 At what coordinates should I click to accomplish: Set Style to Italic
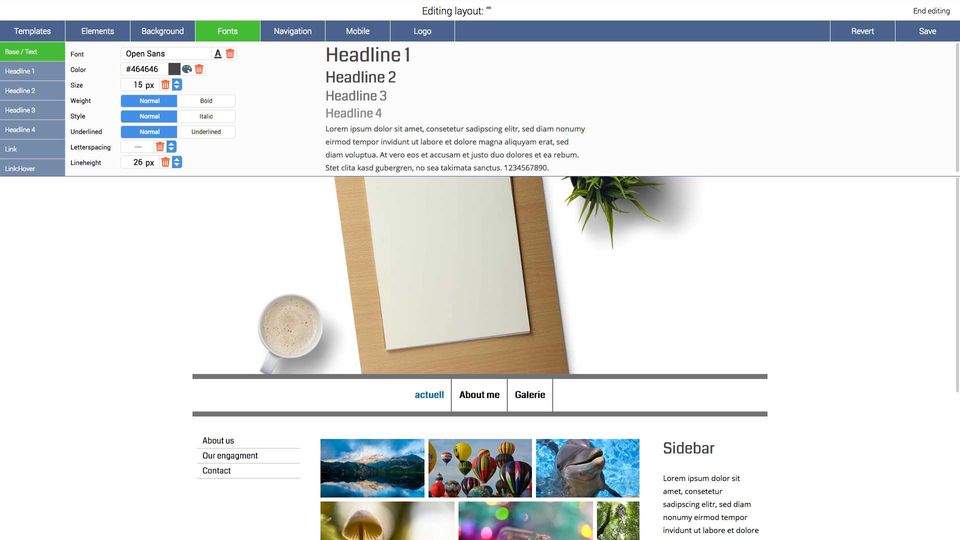[x=206, y=116]
